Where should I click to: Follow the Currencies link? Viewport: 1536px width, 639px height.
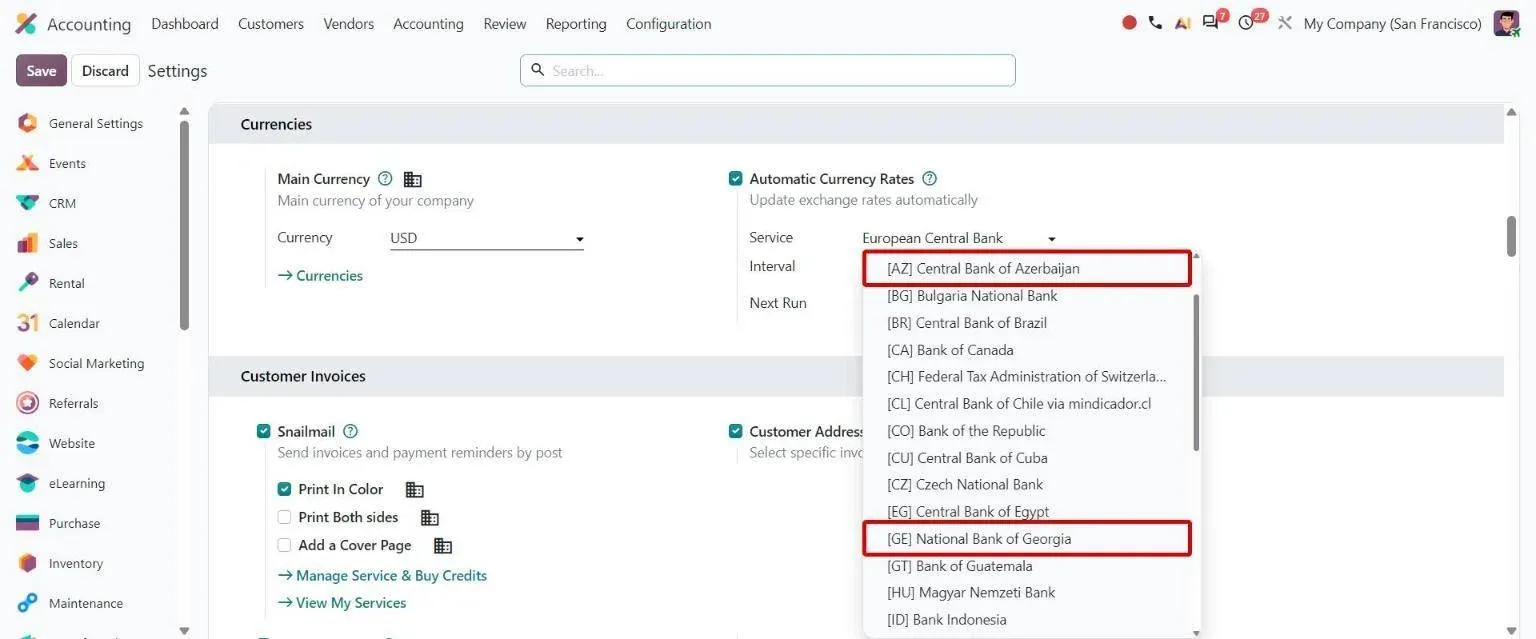pyautogui.click(x=320, y=276)
